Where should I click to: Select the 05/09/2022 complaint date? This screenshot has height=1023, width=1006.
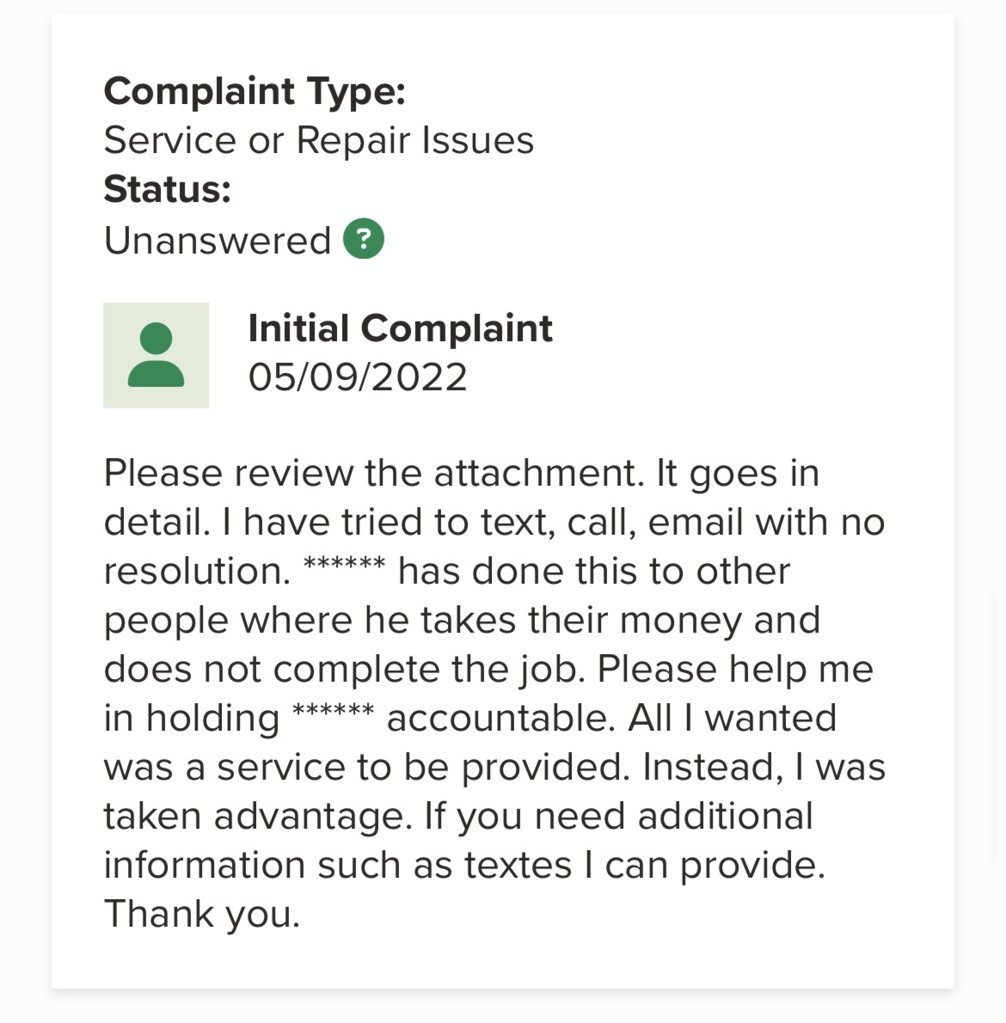(x=358, y=377)
